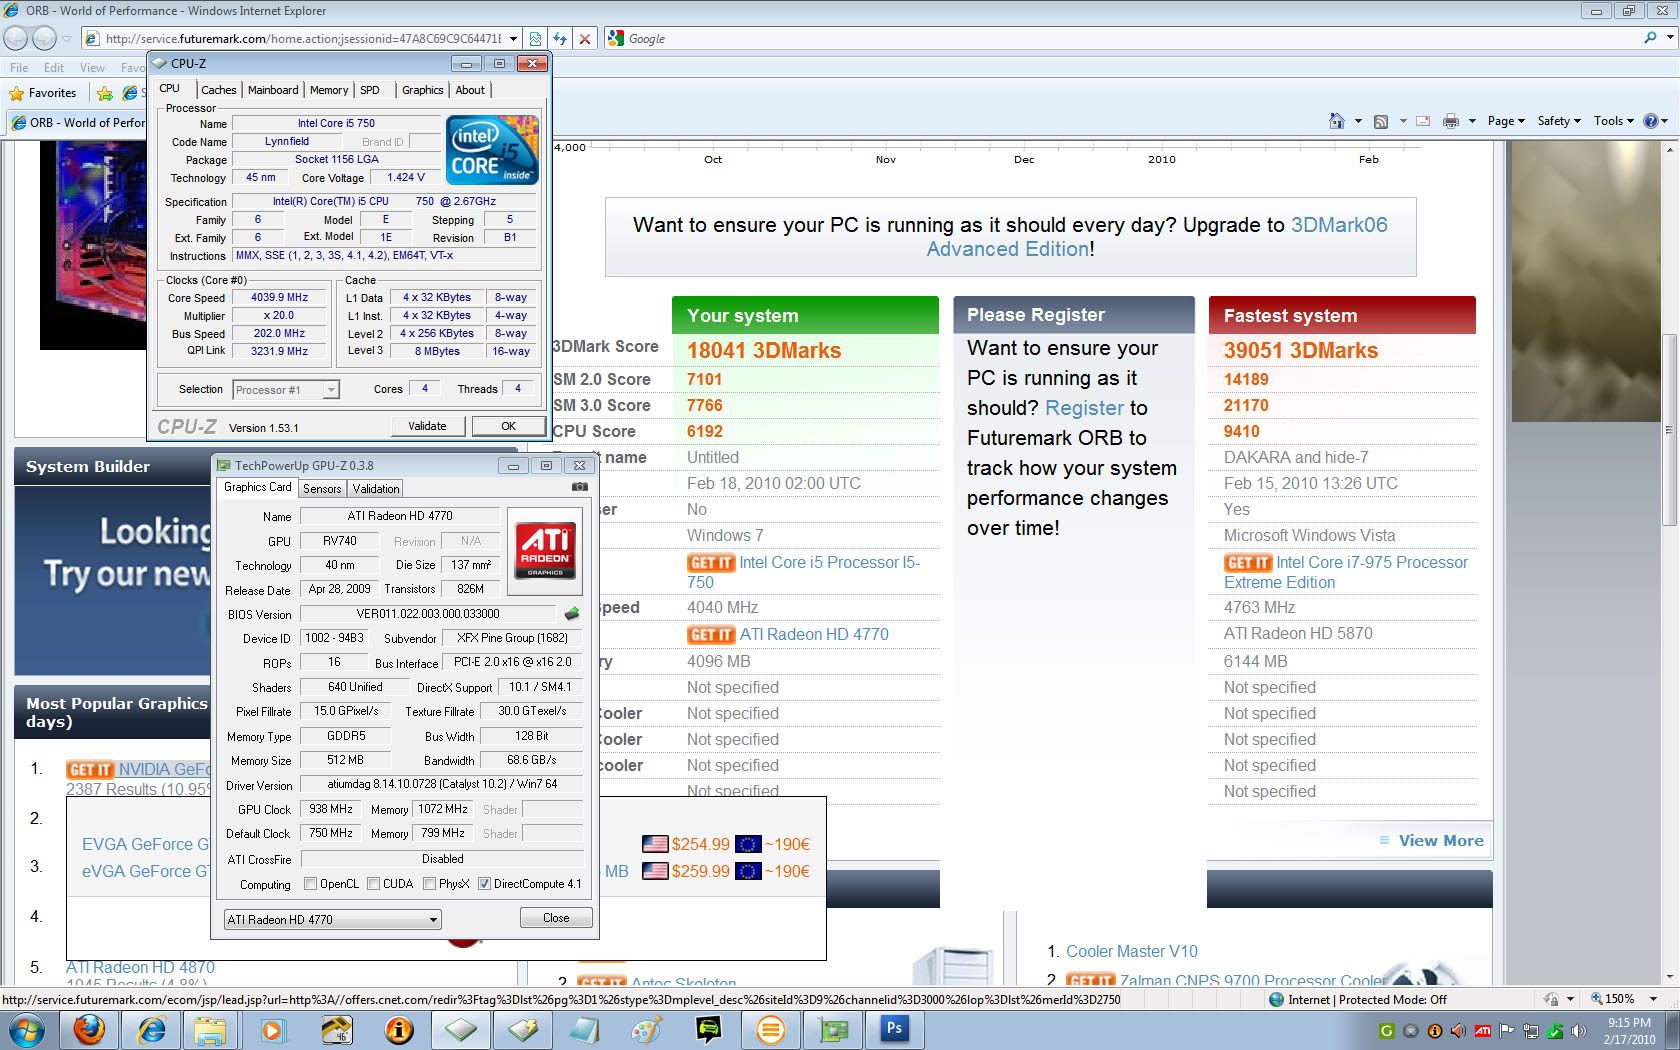This screenshot has width=1680, height=1050.
Task: Click the Close button in GPU-Z
Action: 556,918
